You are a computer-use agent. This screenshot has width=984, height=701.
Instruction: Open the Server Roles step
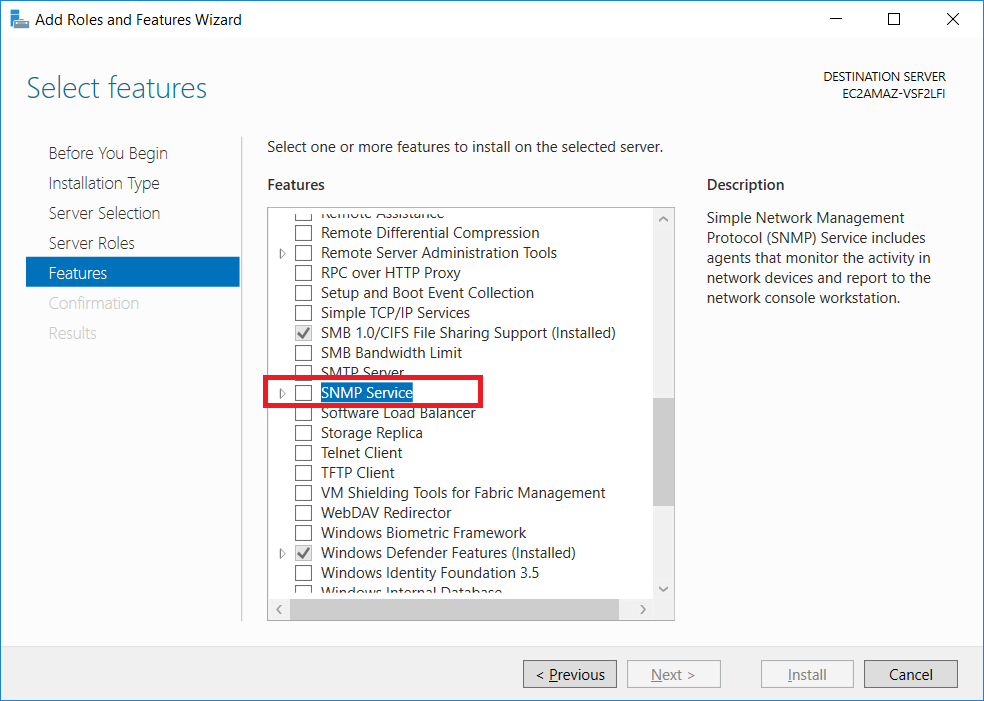tap(92, 243)
